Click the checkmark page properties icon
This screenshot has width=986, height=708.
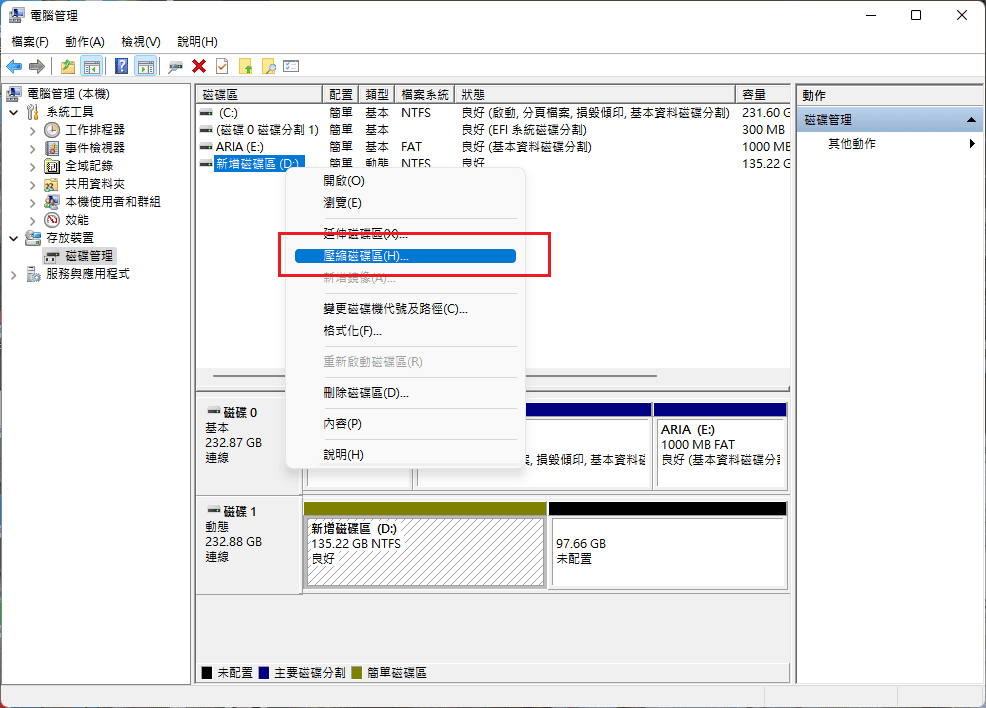click(x=222, y=66)
